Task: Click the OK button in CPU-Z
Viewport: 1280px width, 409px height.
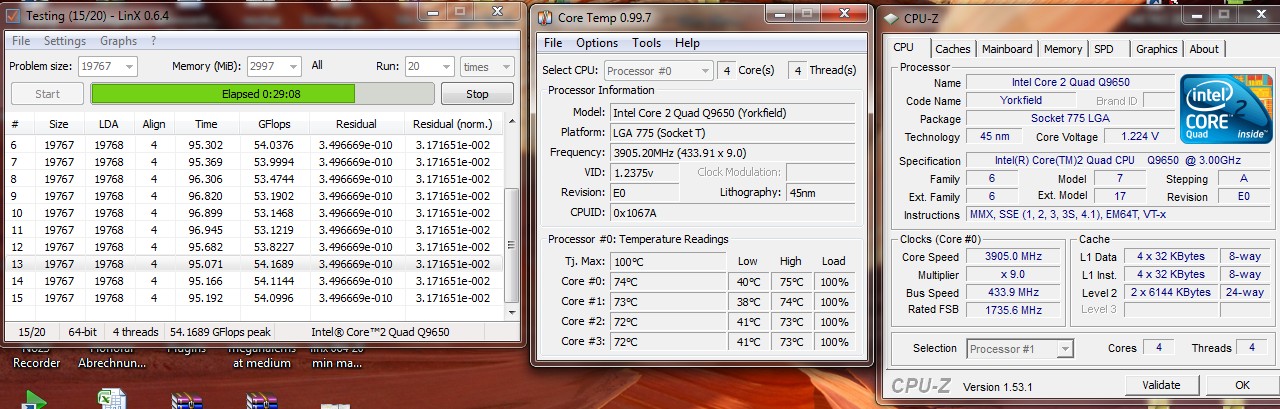Action: coord(1242,385)
